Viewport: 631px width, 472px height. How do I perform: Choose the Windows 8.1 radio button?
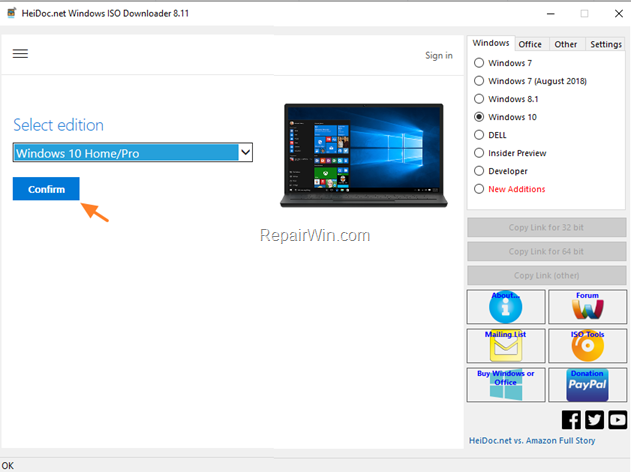pyautogui.click(x=479, y=99)
